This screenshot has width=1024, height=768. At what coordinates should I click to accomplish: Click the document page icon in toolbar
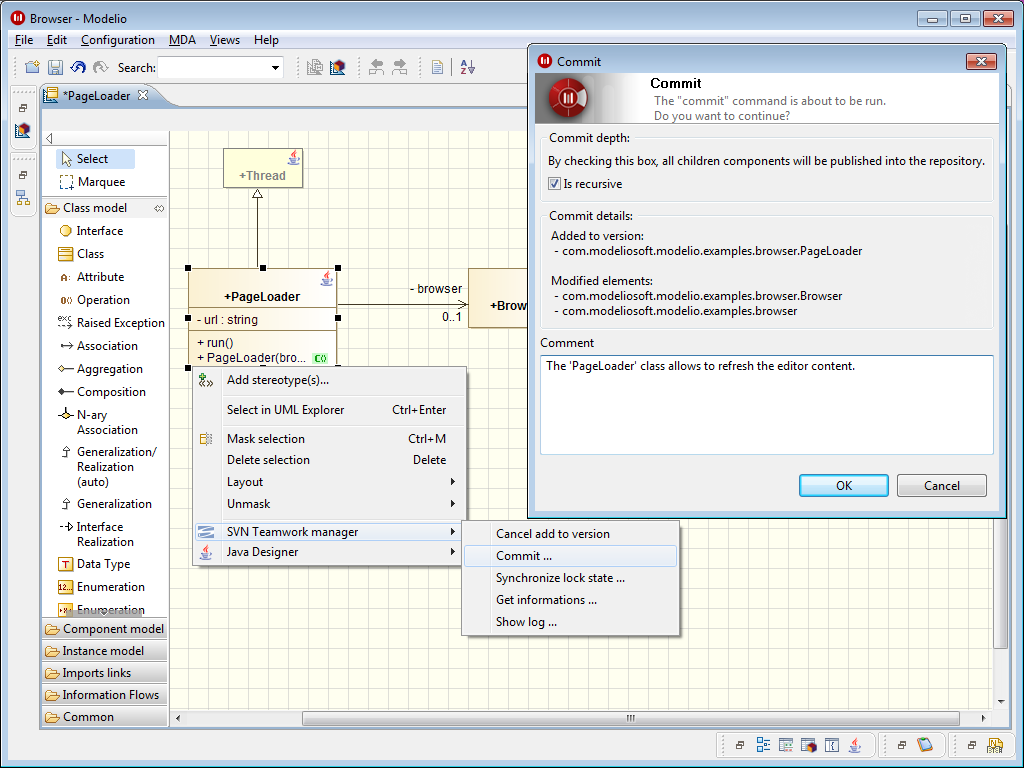click(438, 67)
